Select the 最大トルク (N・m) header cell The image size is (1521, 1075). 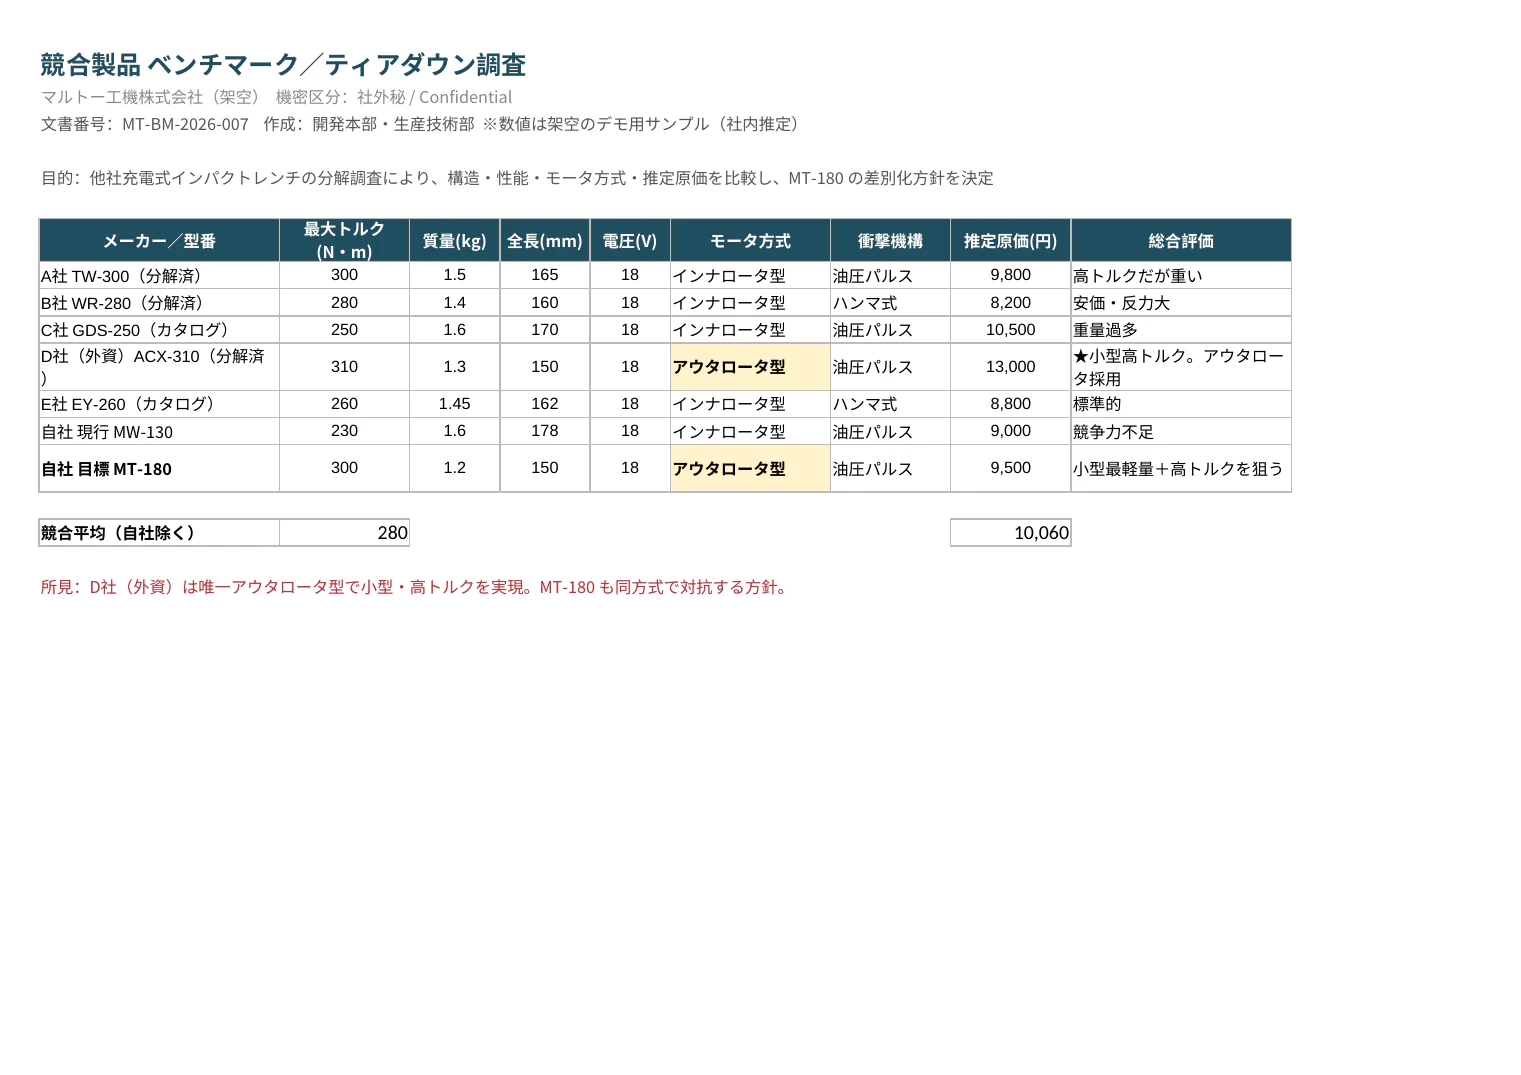(x=344, y=241)
